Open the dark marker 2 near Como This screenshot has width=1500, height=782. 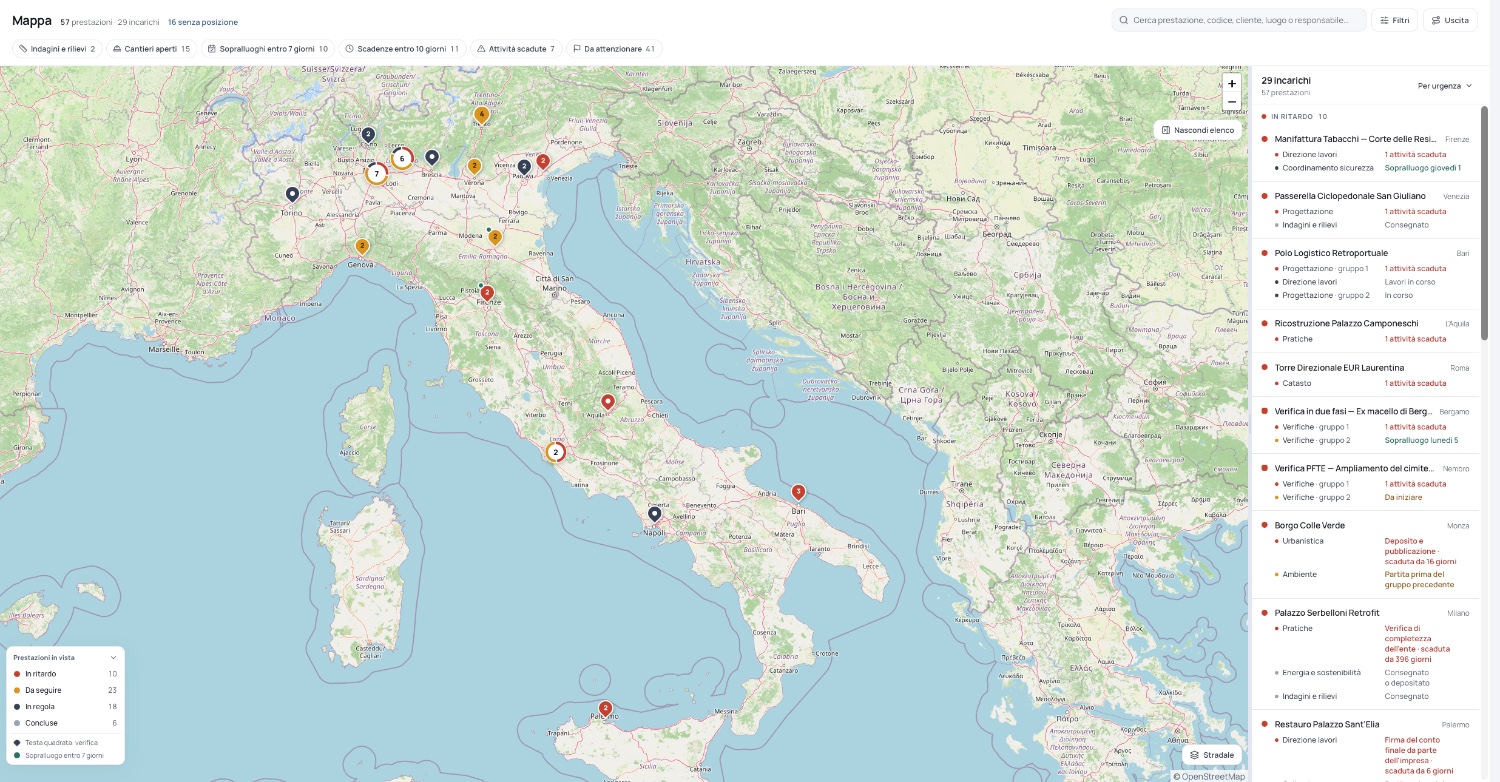(368, 134)
